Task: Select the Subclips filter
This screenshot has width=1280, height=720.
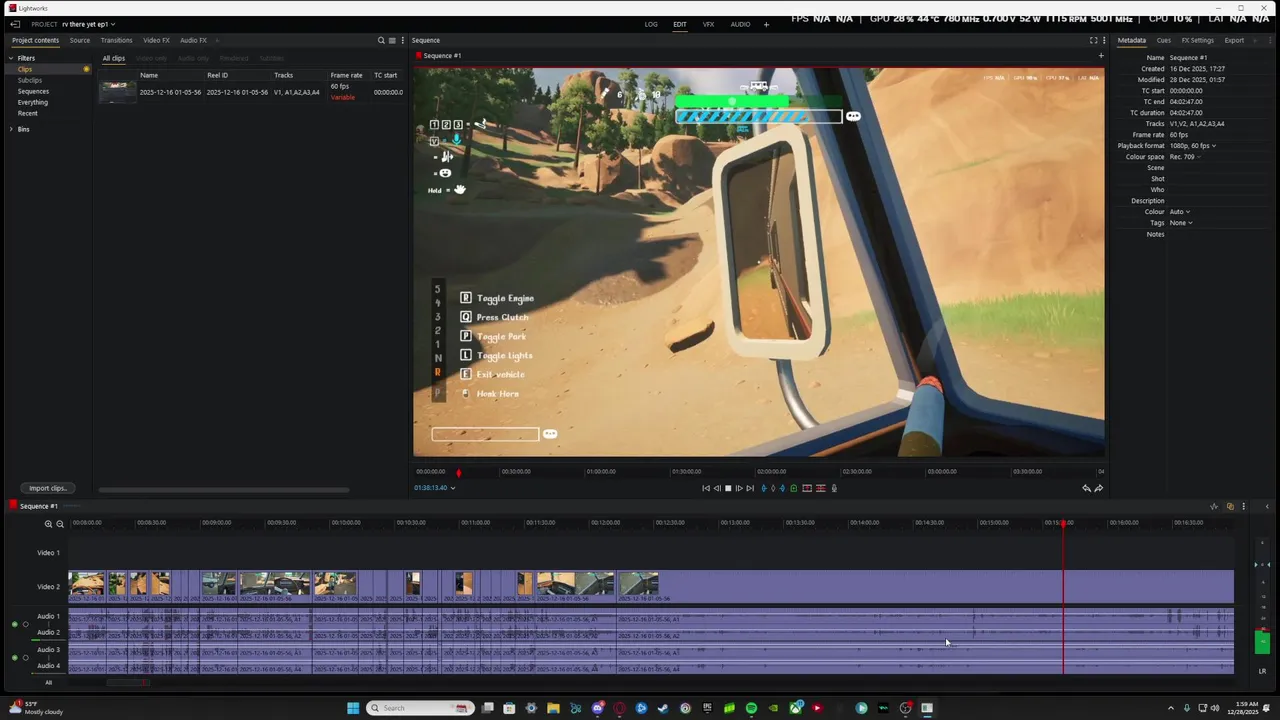Action: click(x=29, y=80)
